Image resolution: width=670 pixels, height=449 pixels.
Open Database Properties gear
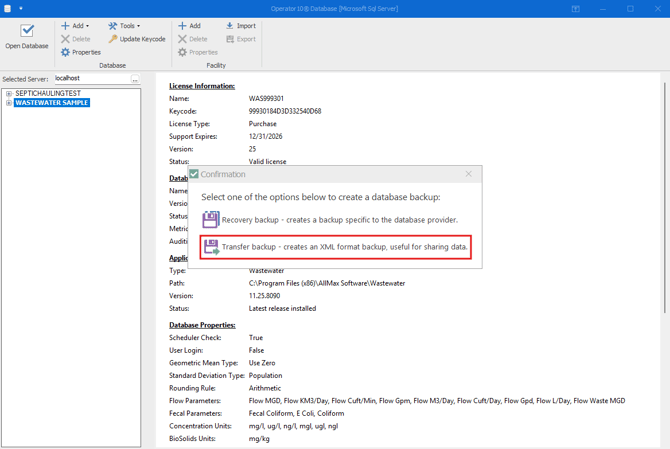tap(66, 52)
